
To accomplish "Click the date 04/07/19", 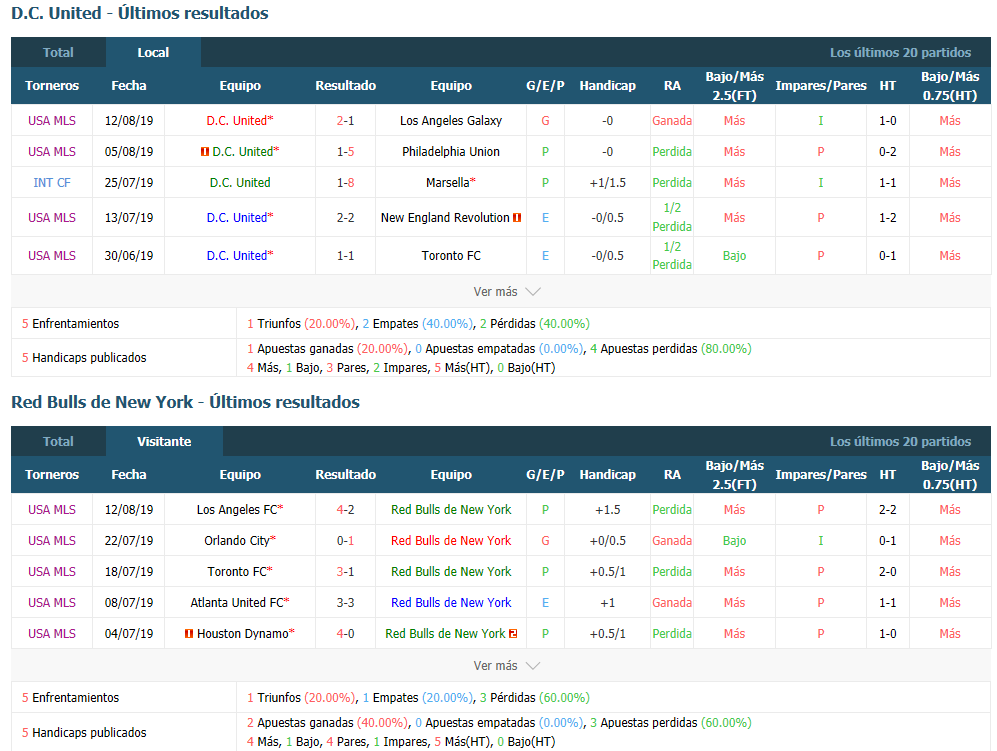I will [x=129, y=634].
